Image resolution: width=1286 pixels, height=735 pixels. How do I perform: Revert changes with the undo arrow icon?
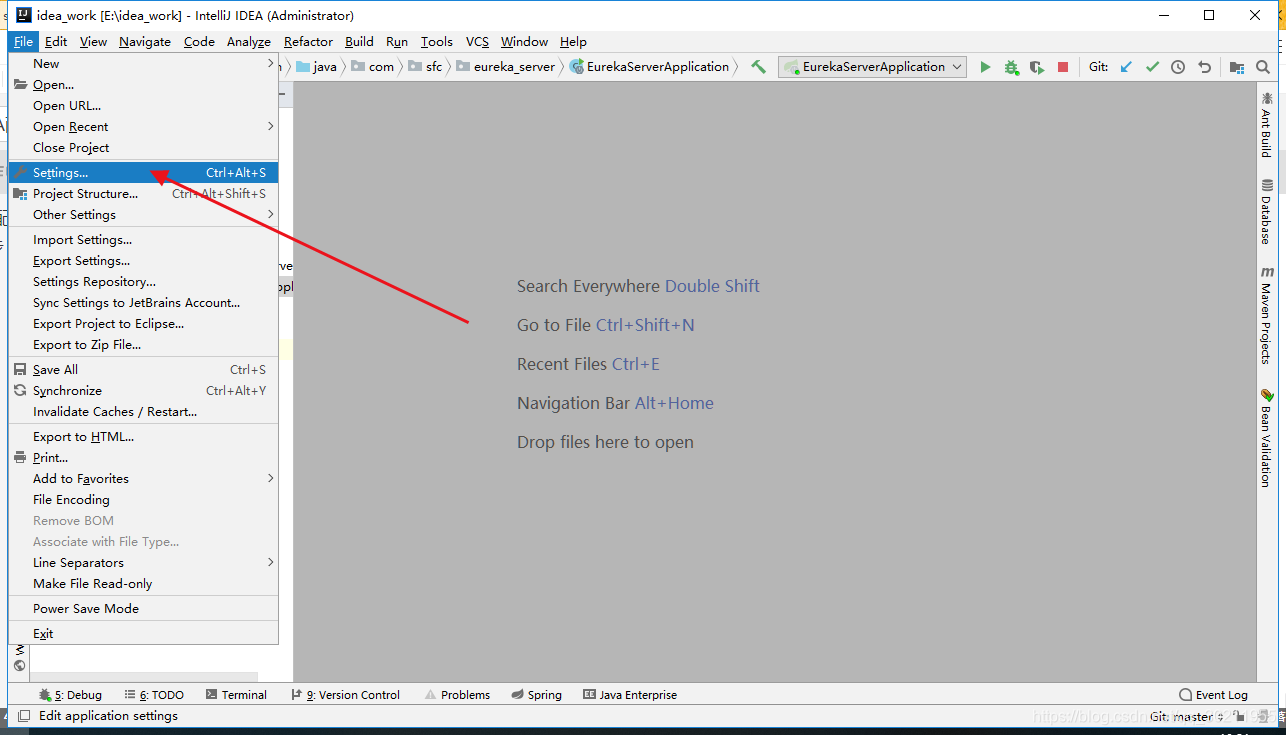point(1204,67)
